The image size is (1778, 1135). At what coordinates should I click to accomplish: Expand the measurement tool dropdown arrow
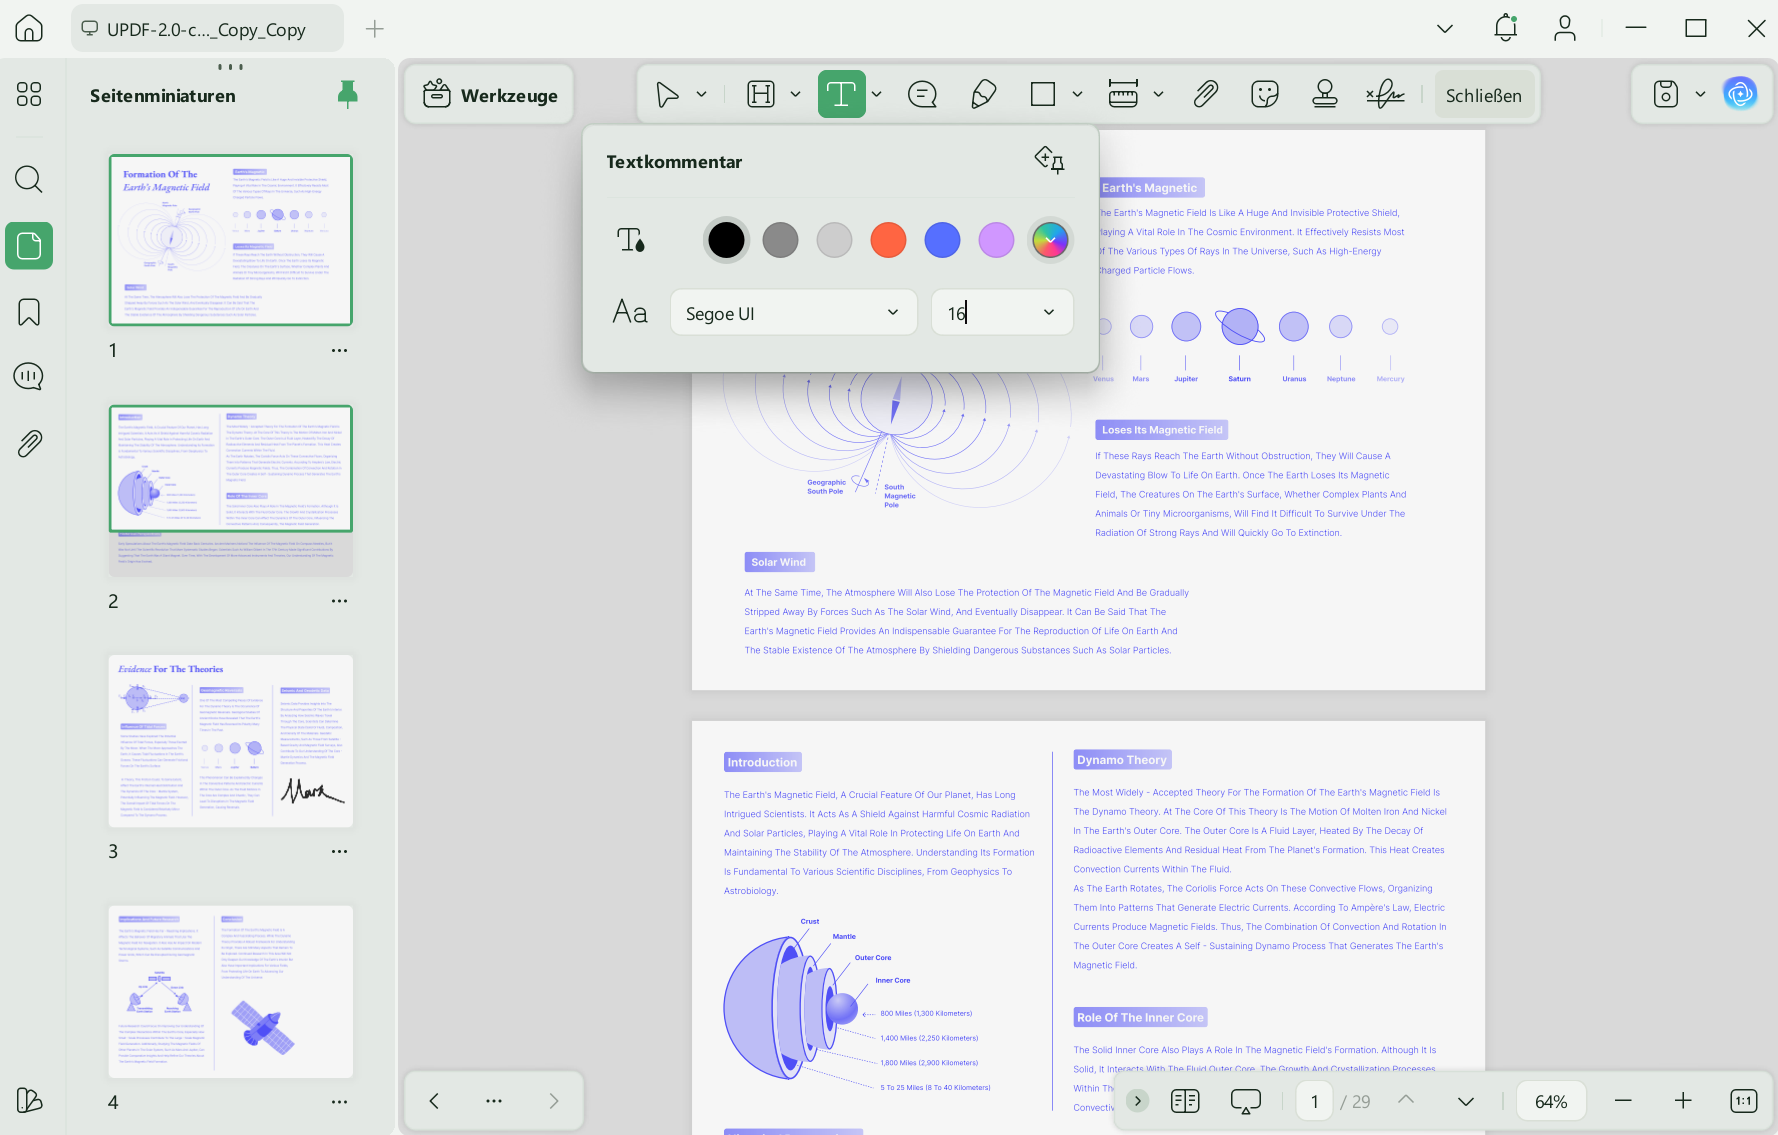coord(1158,95)
